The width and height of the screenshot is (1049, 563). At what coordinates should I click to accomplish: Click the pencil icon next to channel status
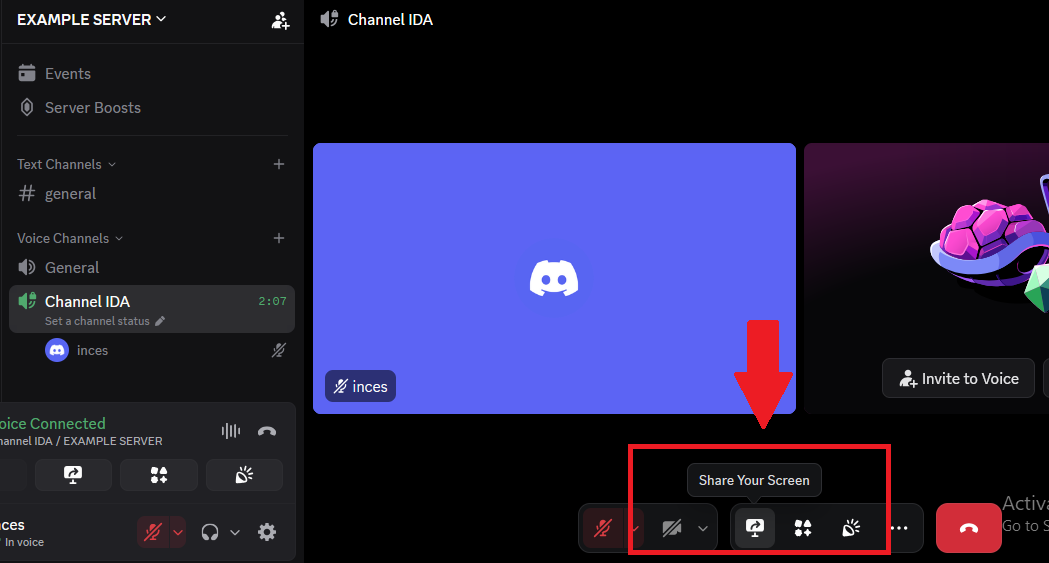[160, 321]
